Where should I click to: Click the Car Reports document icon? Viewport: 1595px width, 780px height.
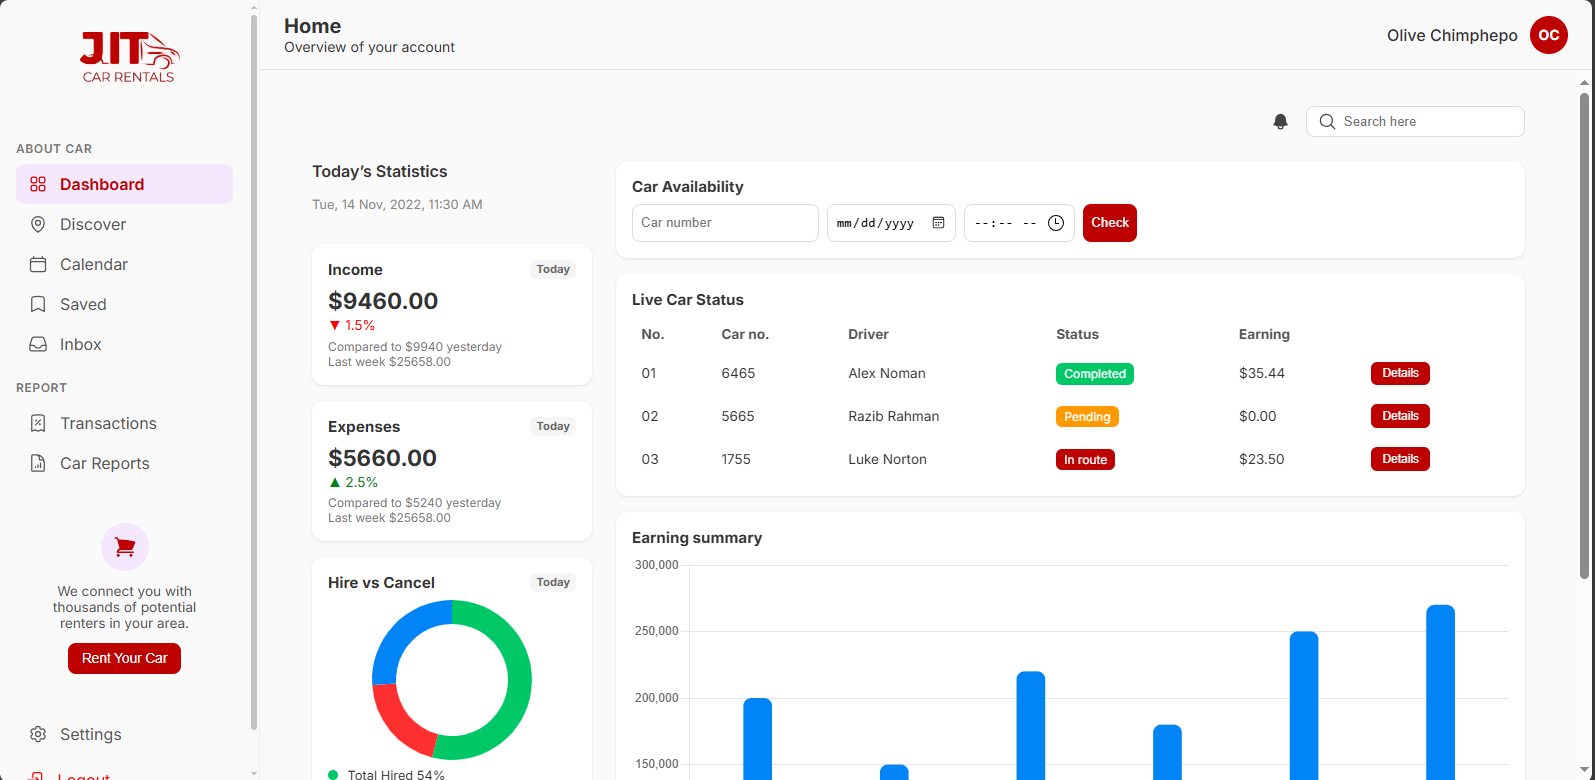38,463
